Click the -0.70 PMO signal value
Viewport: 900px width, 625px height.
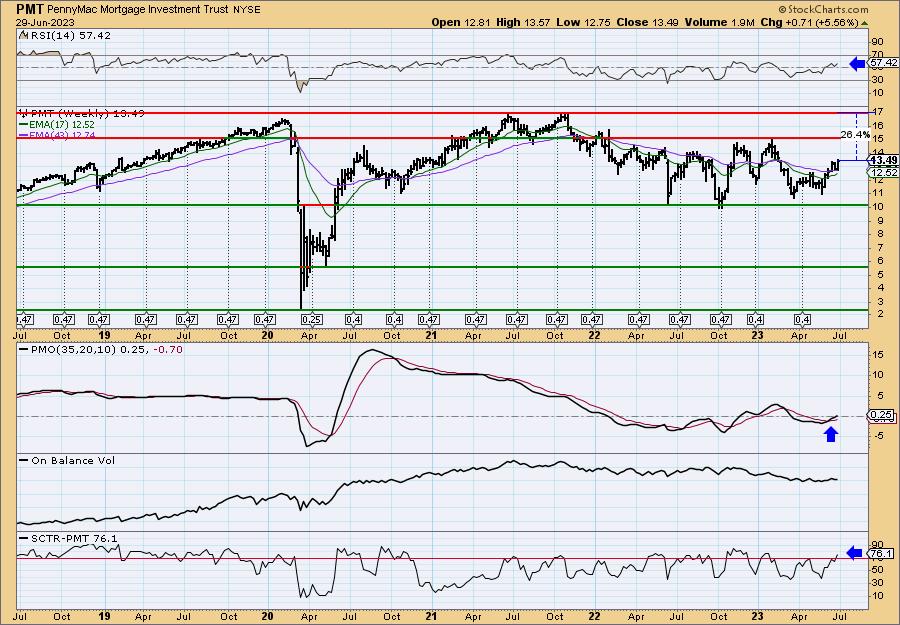click(168, 349)
